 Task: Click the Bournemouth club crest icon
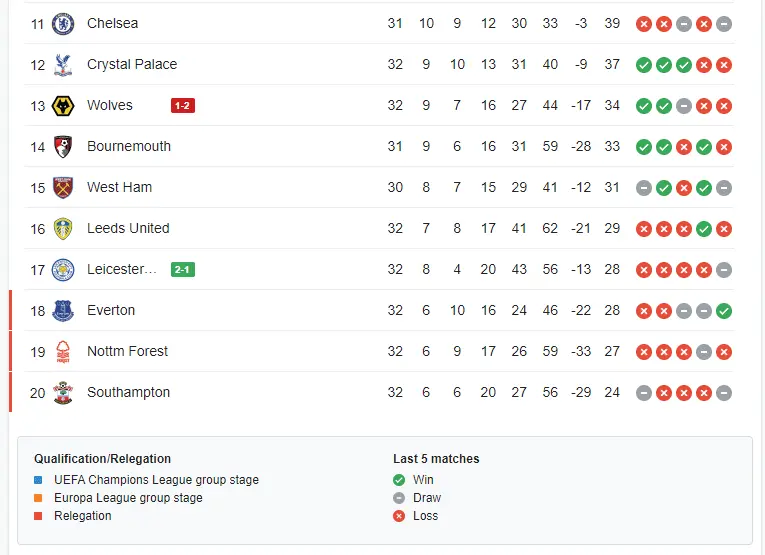pos(63,146)
